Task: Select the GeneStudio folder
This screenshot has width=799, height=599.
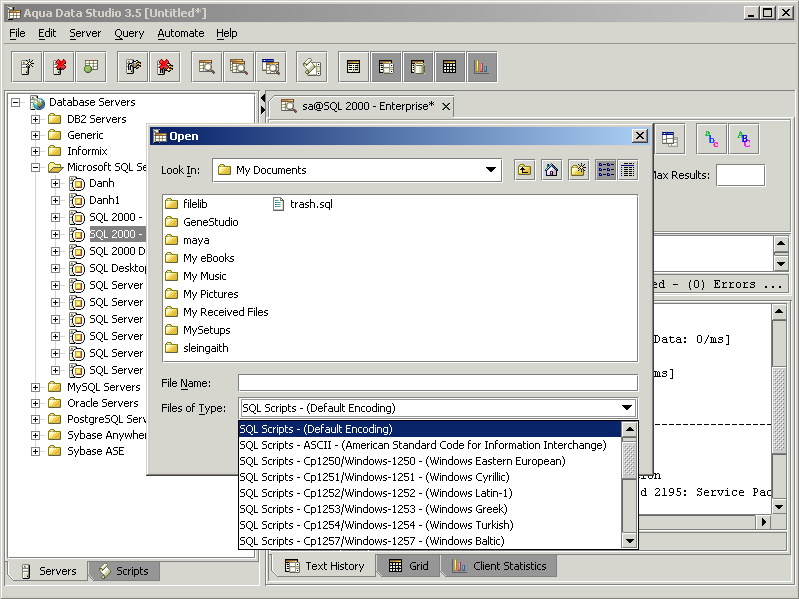Action: (202, 222)
